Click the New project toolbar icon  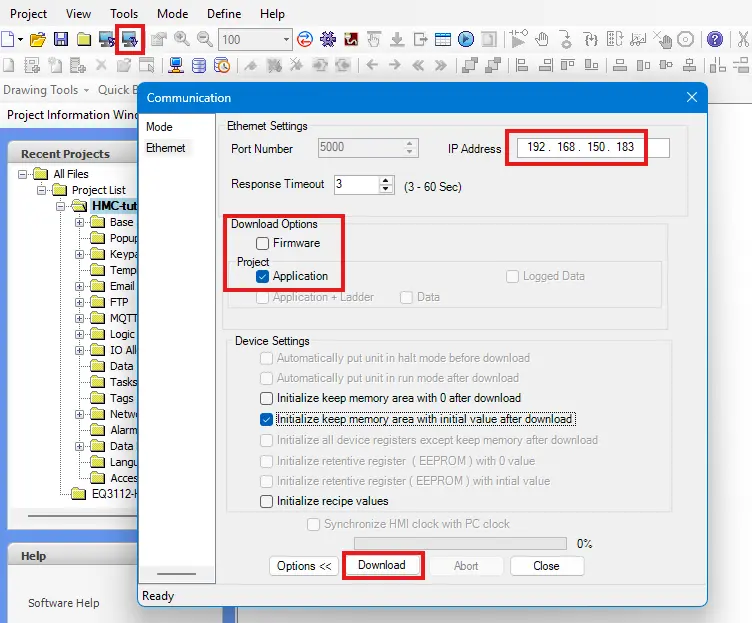click(9, 40)
